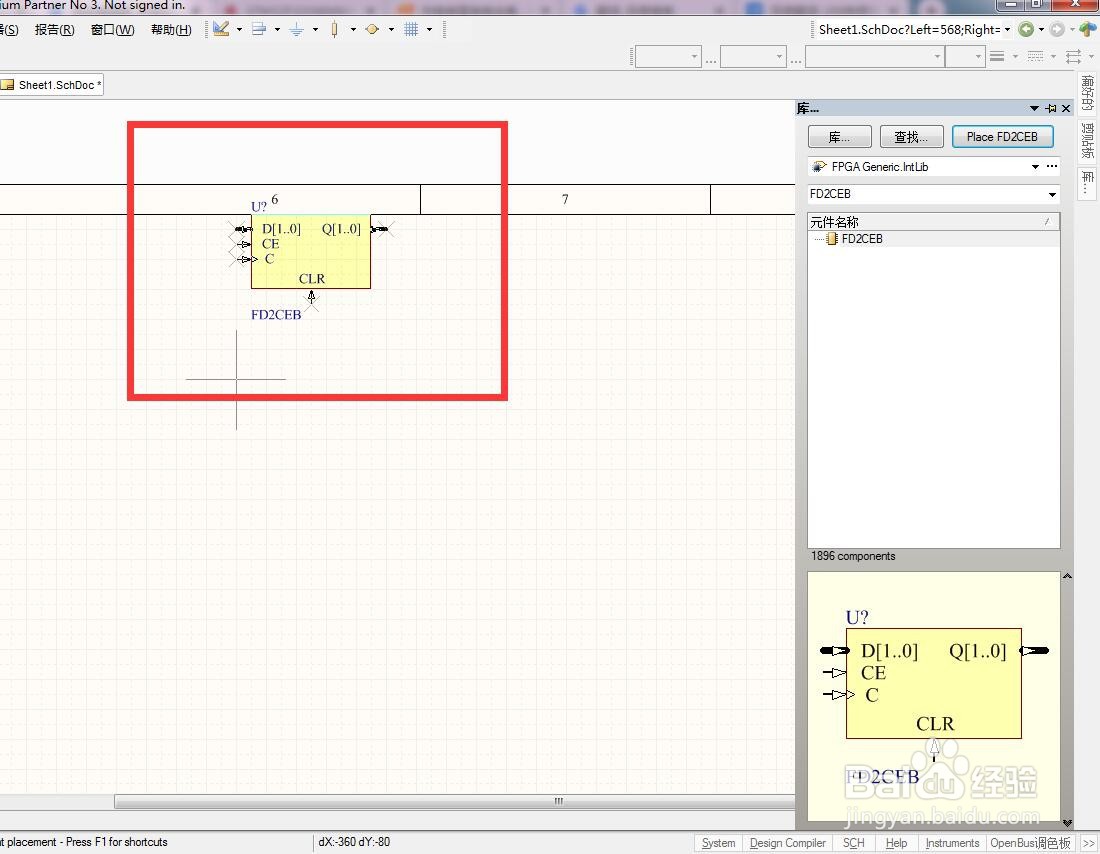
Task: Switch to the Sheet1.SchDoc tab
Action: [x=53, y=85]
